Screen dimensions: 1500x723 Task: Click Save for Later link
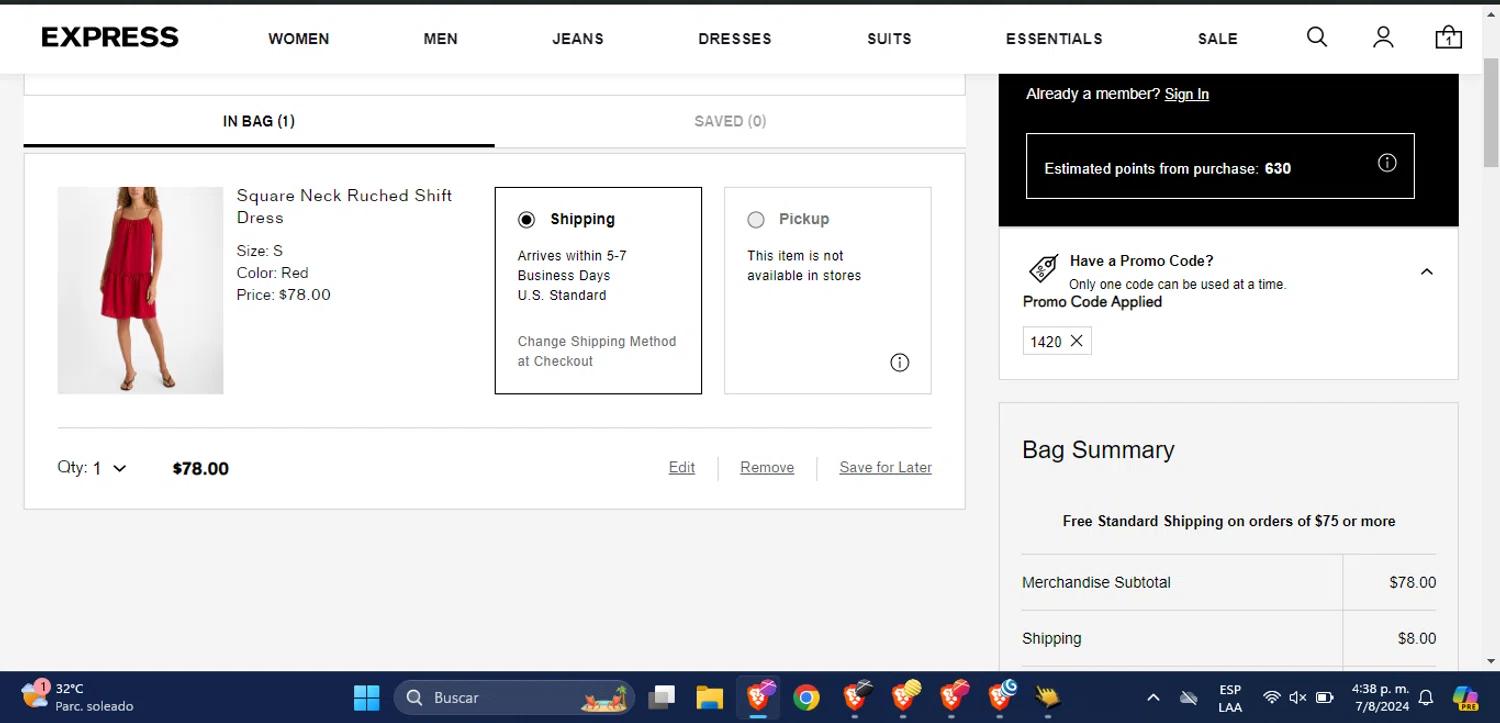(x=885, y=467)
